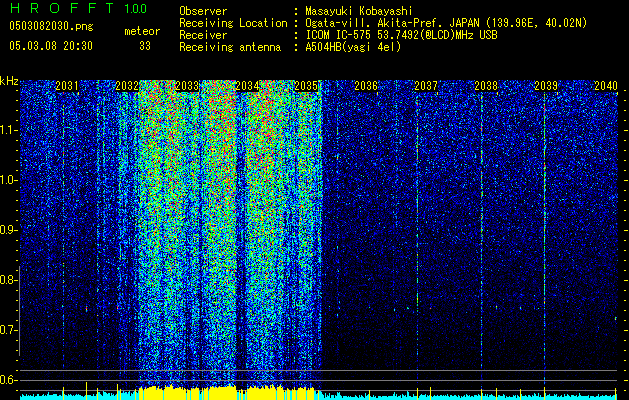Image resolution: width=629 pixels, height=400 pixels.
Task: Click the 1.0 frequency axis label
Action: (x=8, y=180)
